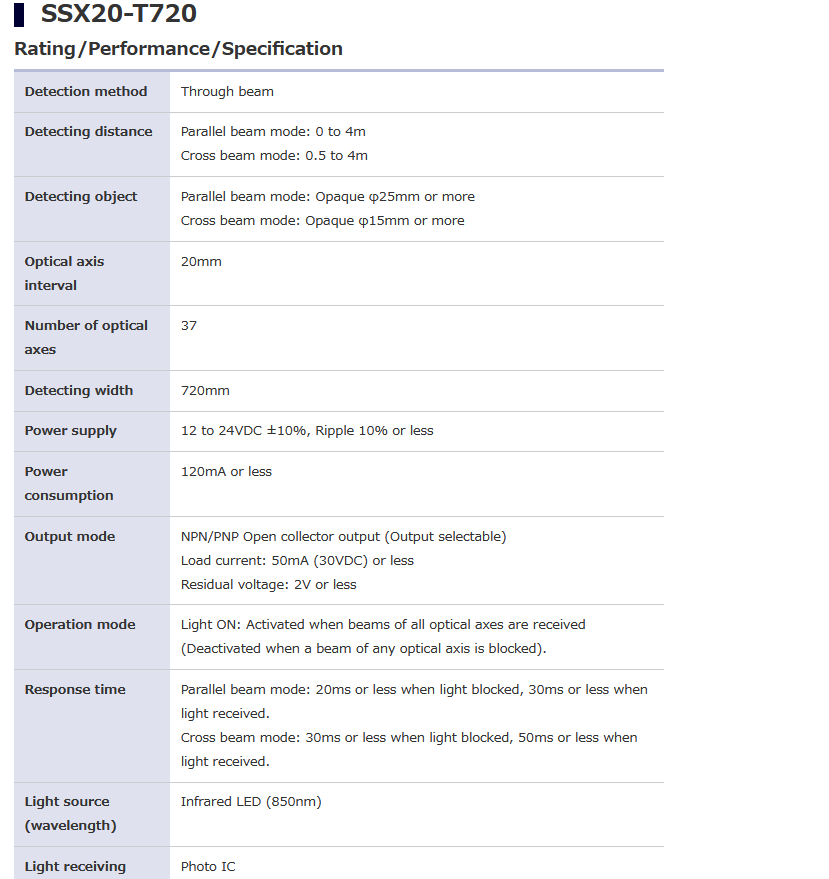Click the Parallel beam mode: 0 to 4m text
Screen dimensions: 829x879
(x=273, y=131)
